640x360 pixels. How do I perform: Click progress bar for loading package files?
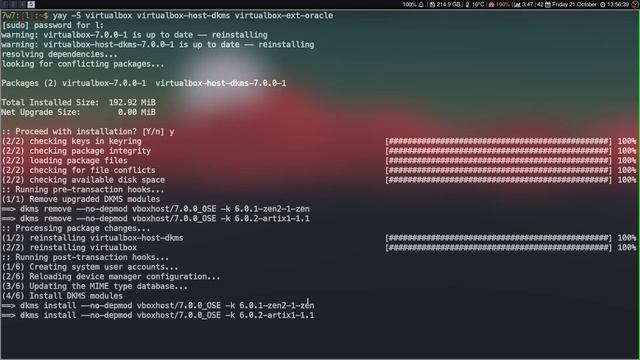point(499,160)
